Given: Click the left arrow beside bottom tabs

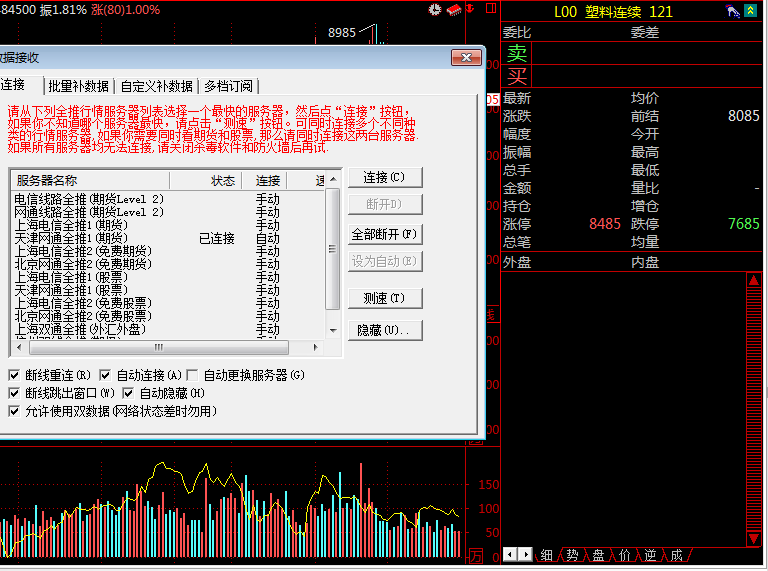Looking at the screenshot, I should click(x=510, y=554).
